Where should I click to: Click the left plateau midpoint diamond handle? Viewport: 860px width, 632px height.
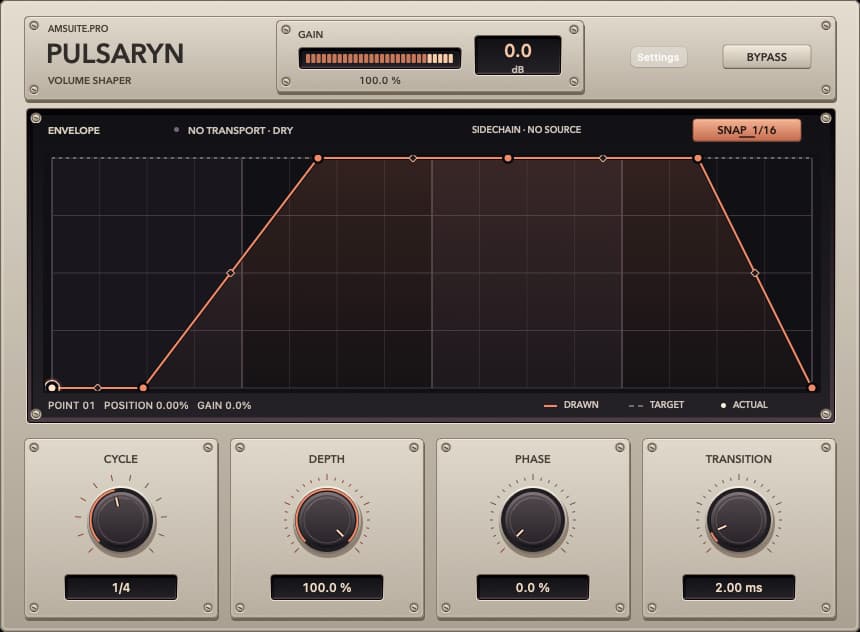413,159
